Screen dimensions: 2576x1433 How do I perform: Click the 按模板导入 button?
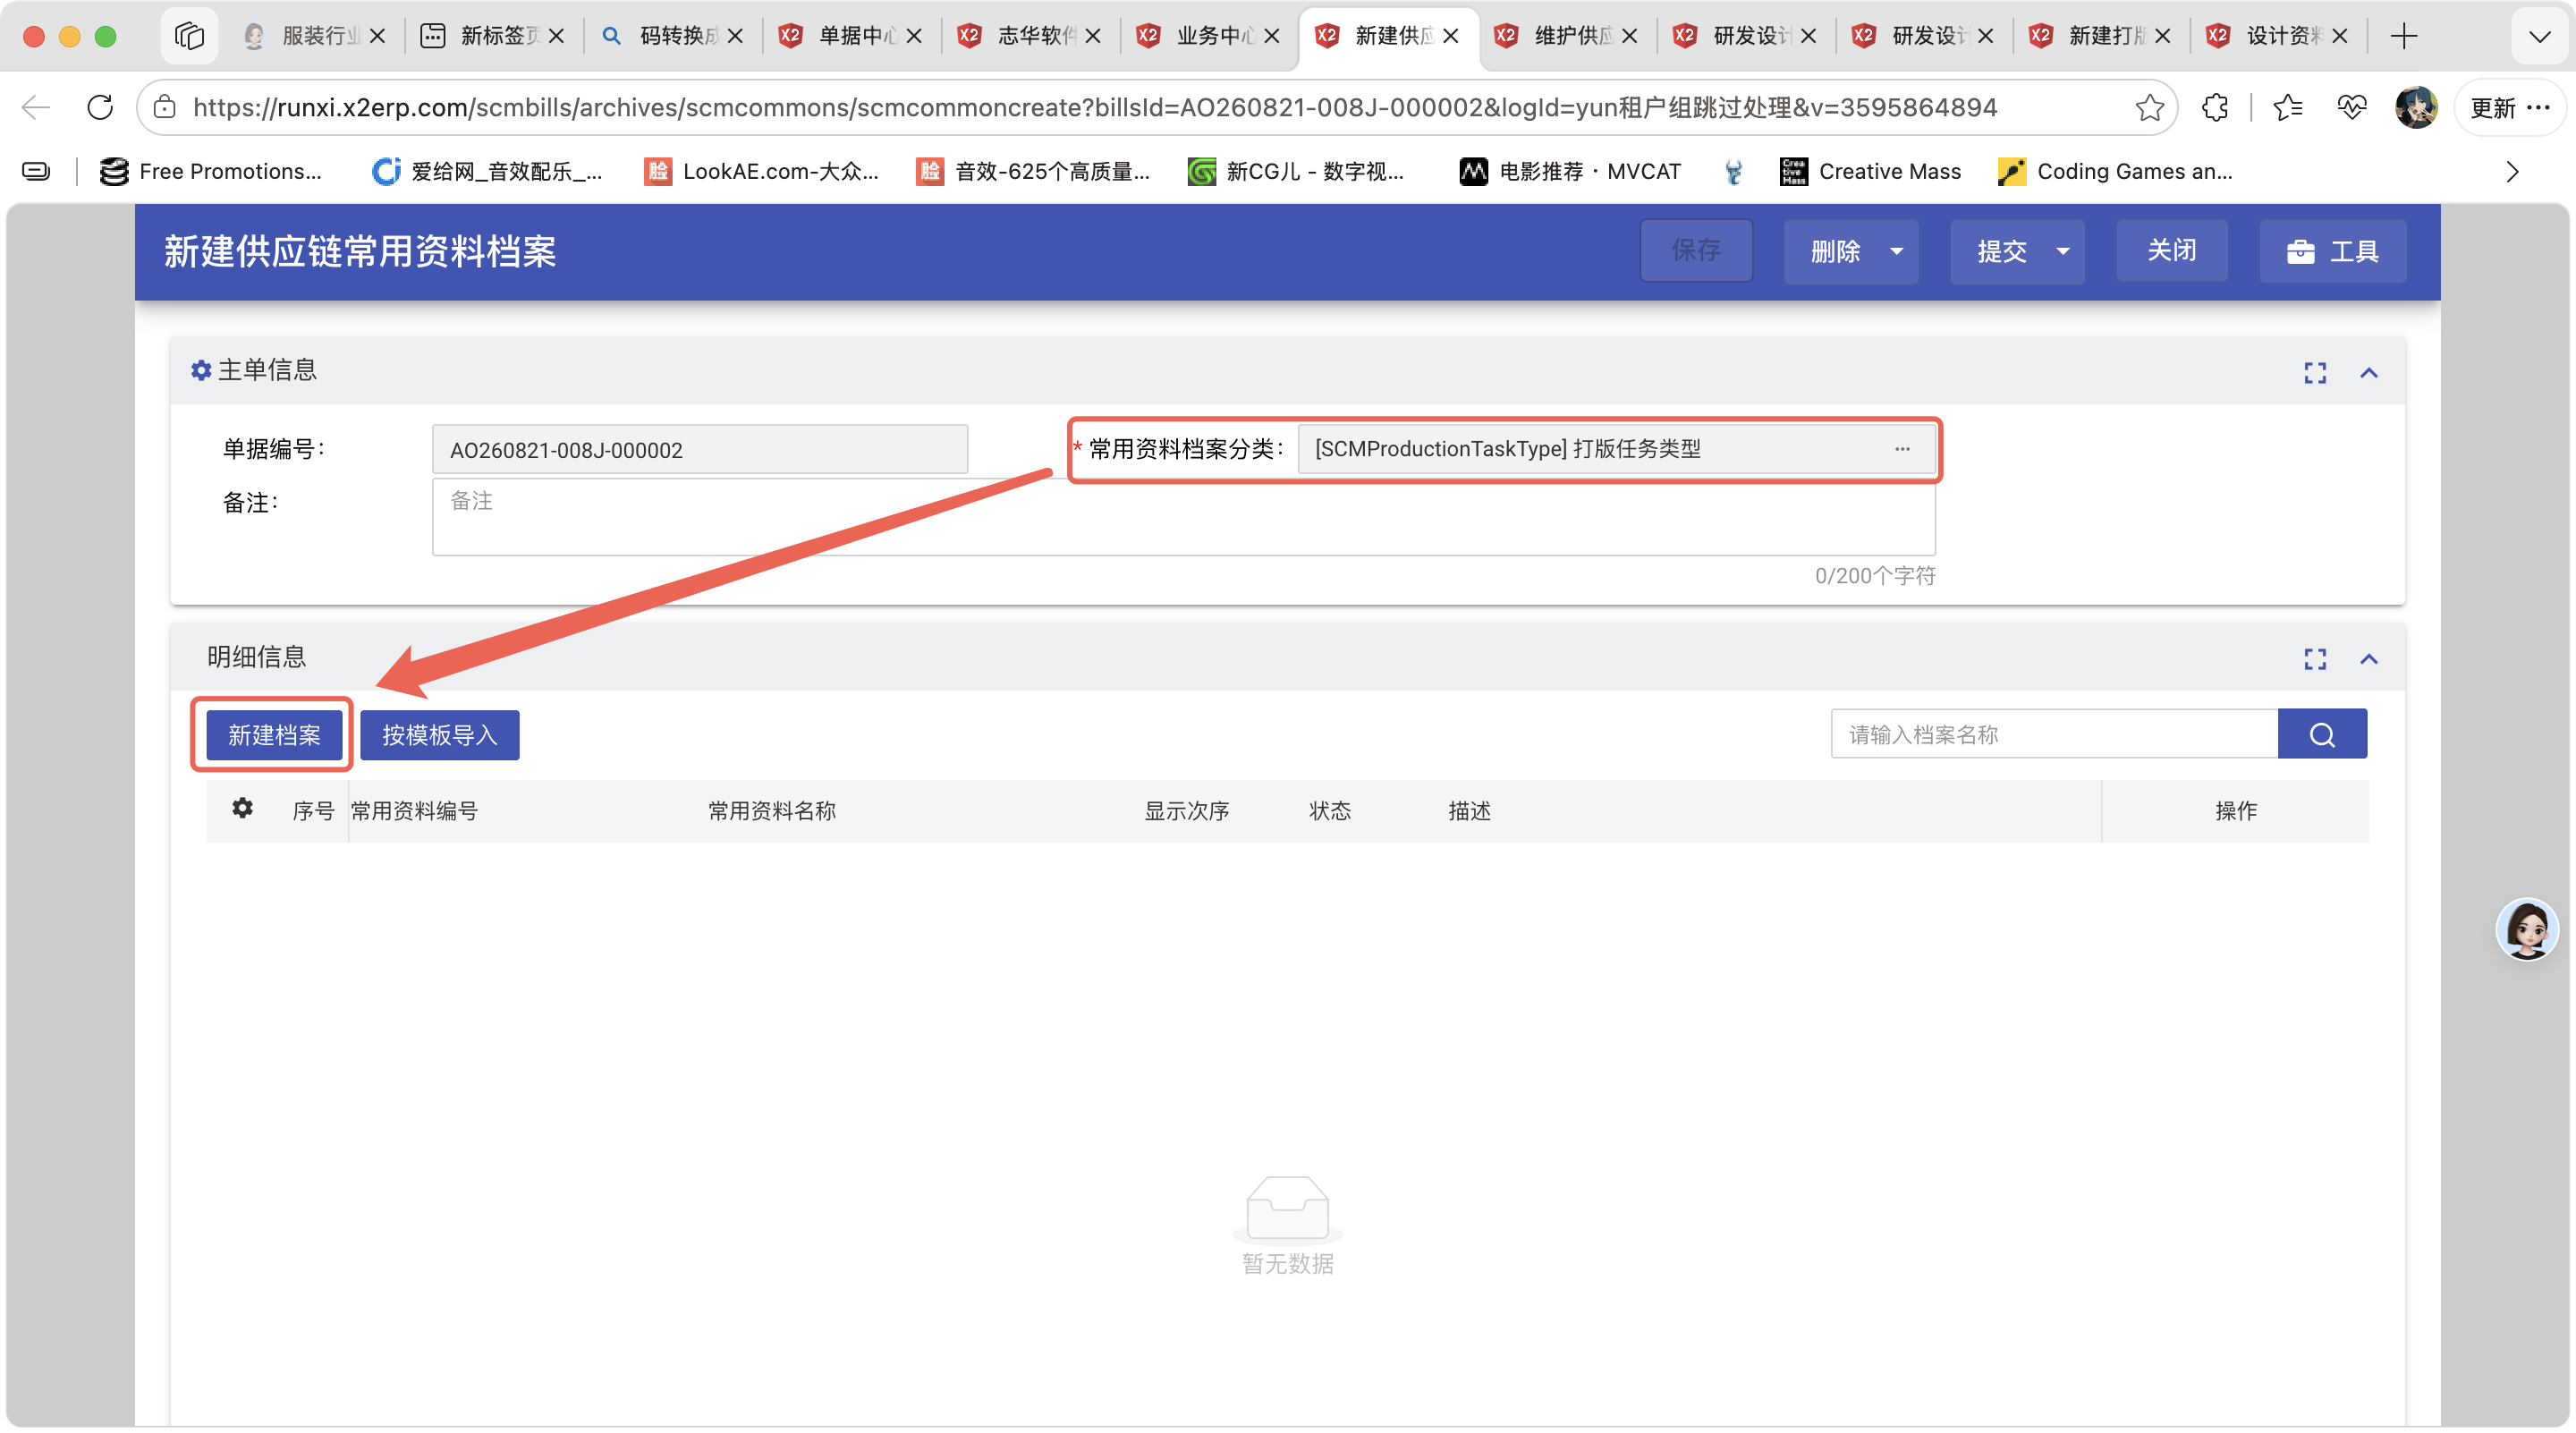439,735
